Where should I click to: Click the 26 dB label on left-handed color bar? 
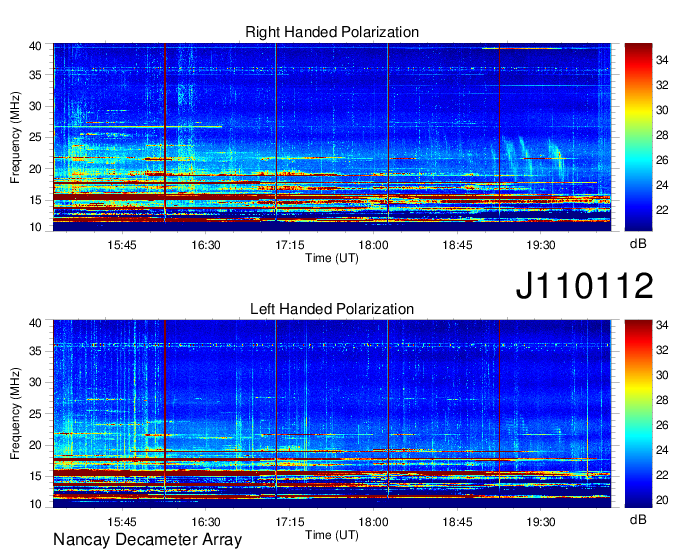[x=662, y=425]
